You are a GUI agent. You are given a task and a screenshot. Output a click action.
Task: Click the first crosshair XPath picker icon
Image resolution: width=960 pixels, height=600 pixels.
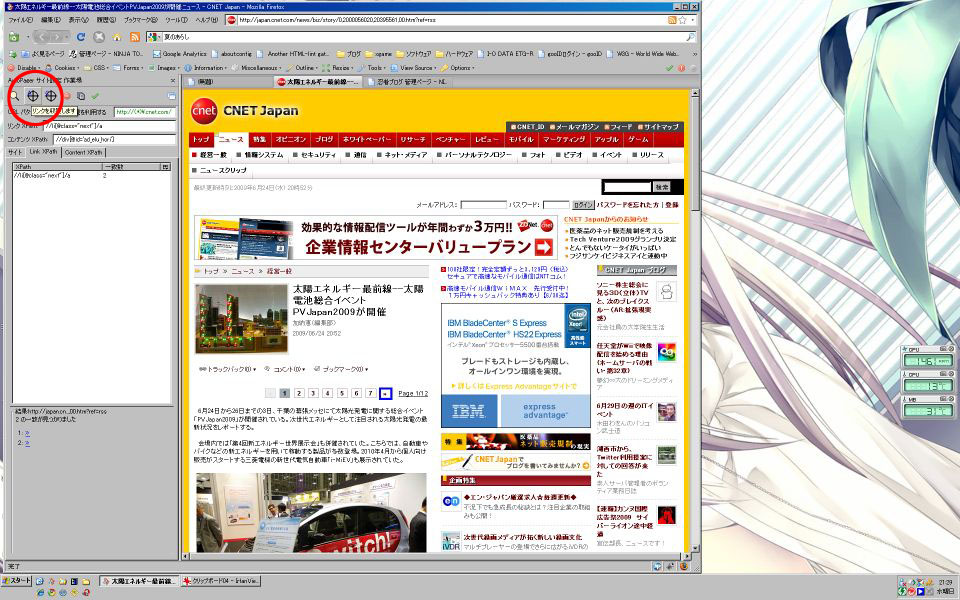[33, 96]
